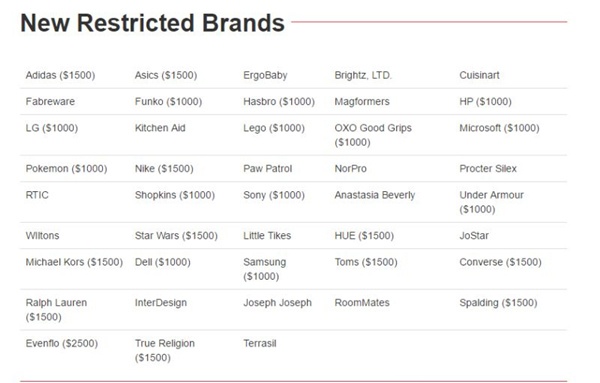
Task: Select ErgoBaby in the brand table
Action: pos(265,75)
